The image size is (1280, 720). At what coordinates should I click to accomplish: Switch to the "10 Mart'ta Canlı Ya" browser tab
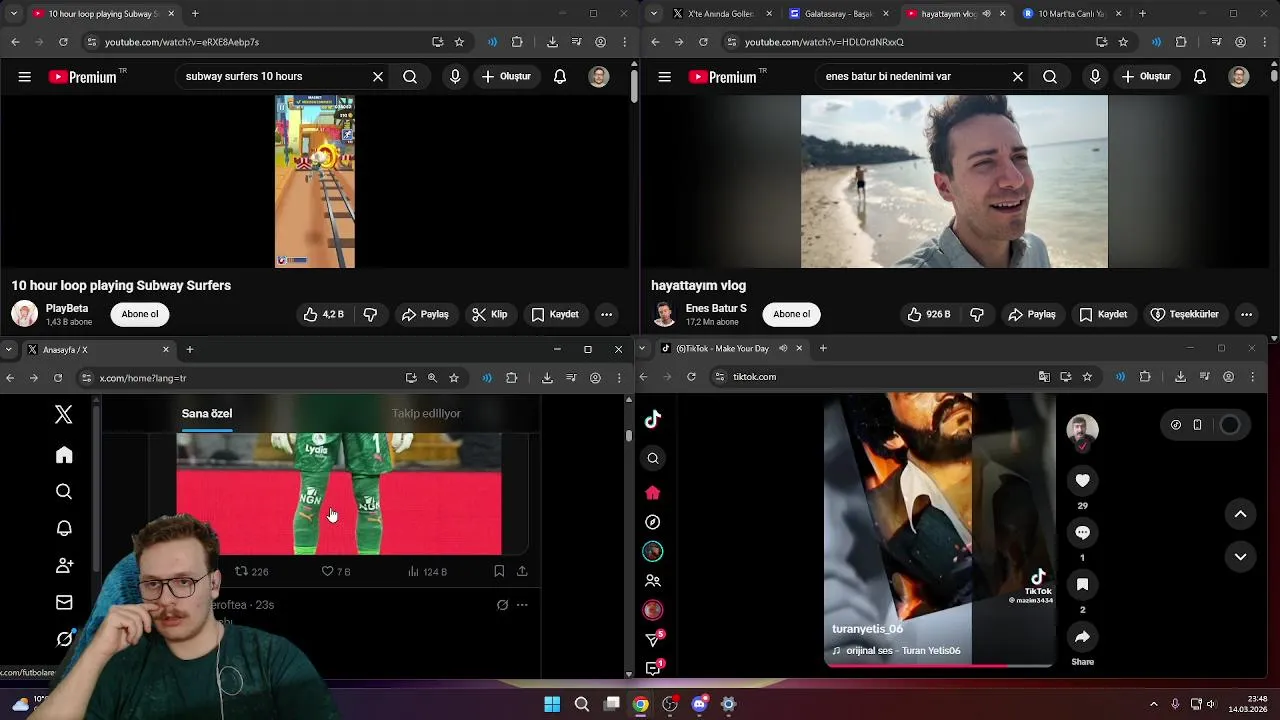click(x=1070, y=14)
